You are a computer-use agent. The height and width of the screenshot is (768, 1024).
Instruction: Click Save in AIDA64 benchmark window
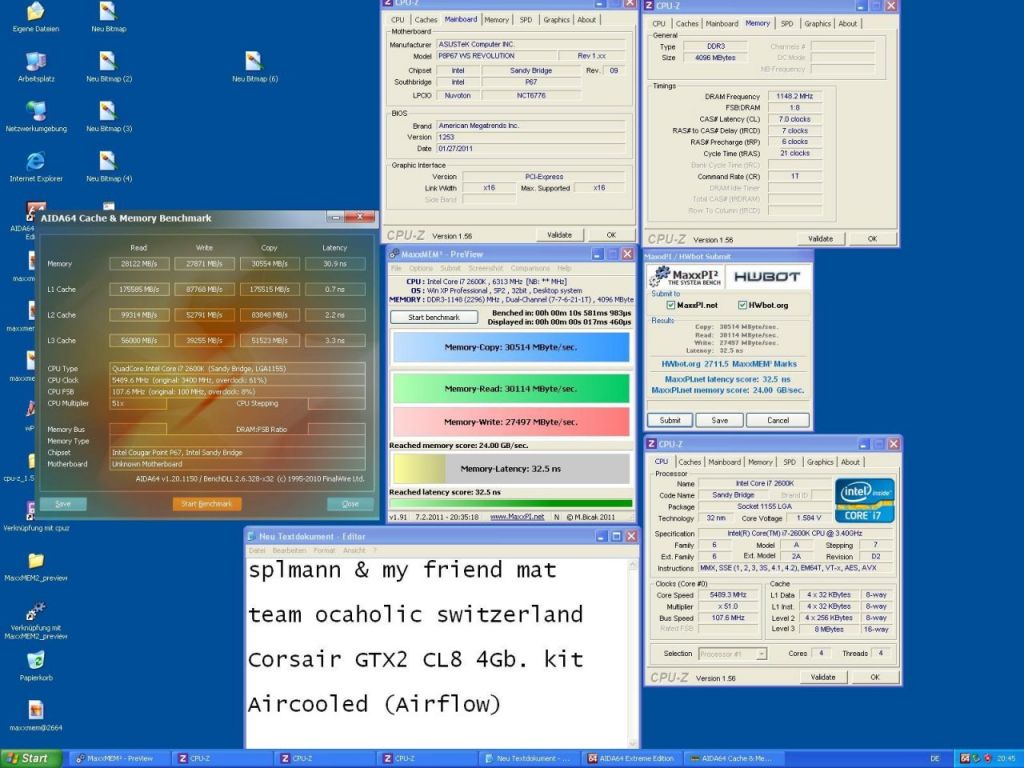pyautogui.click(x=63, y=504)
